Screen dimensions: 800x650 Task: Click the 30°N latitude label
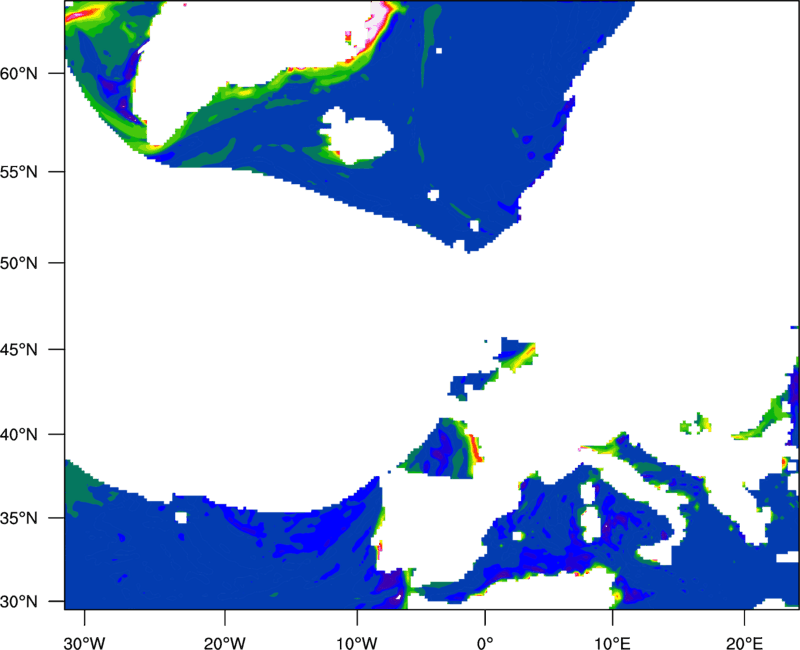tap(19, 602)
